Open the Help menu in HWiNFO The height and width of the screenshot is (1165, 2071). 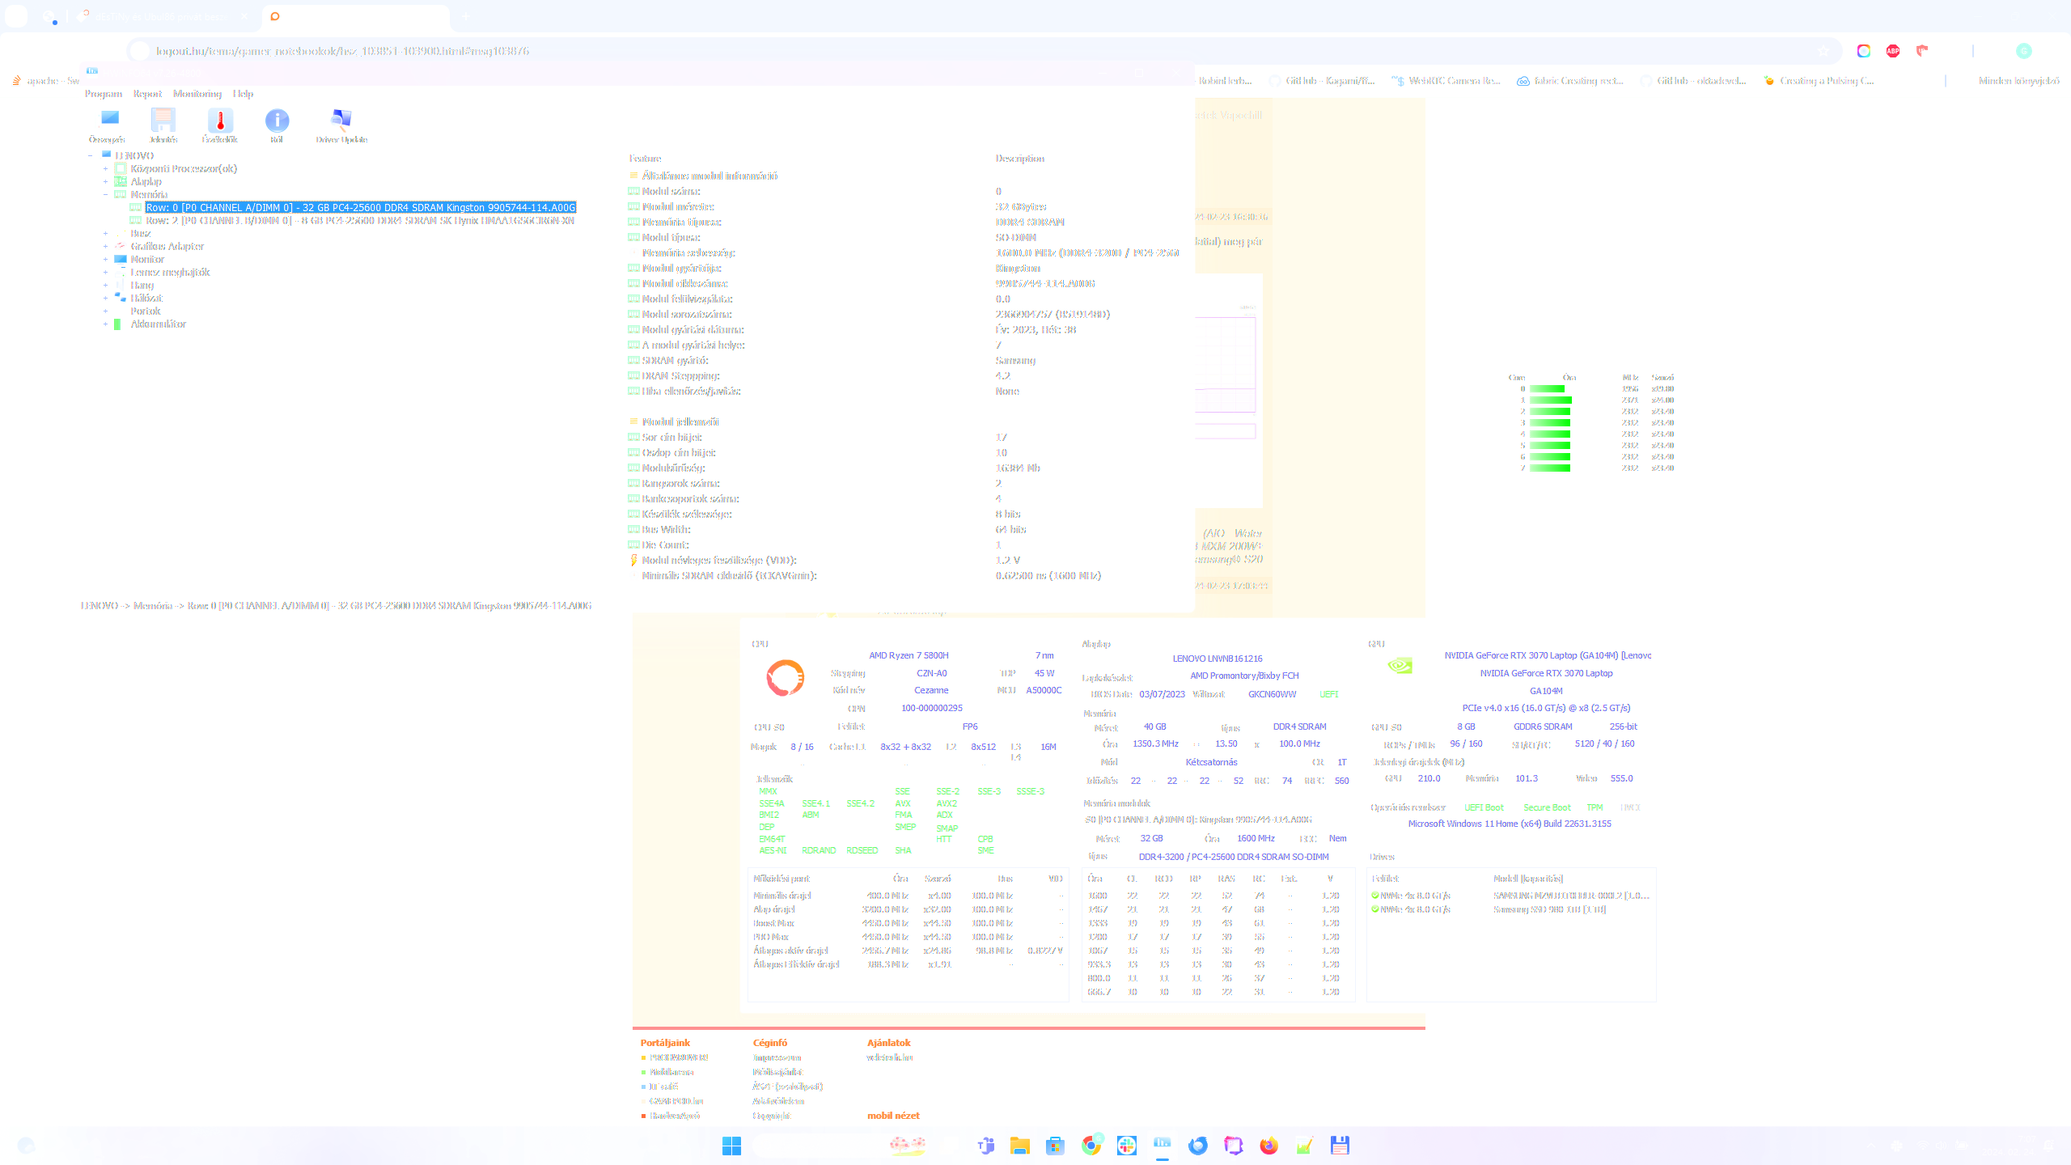(x=243, y=94)
